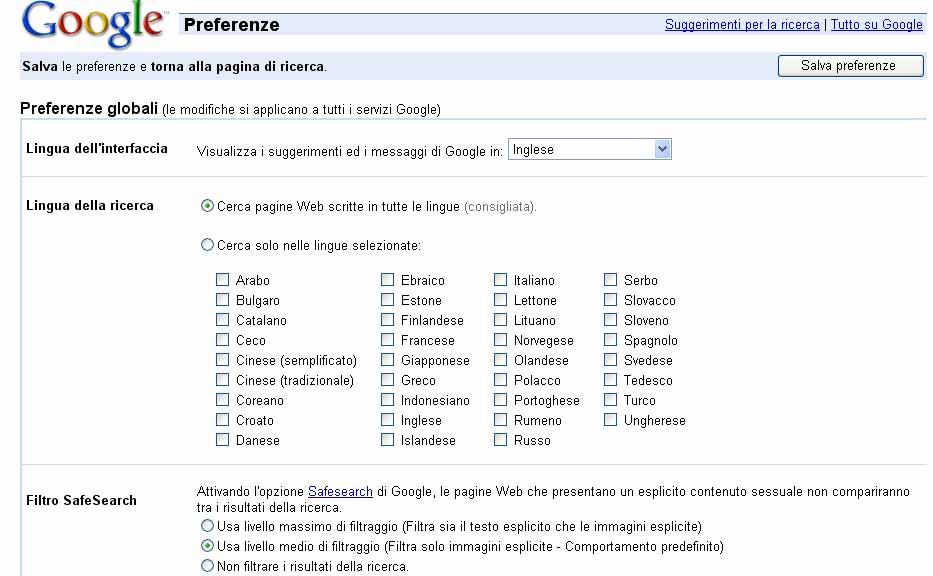The height and width of the screenshot is (576, 933).
Task: Check the Giapponese language checkbox
Action: coord(388,360)
